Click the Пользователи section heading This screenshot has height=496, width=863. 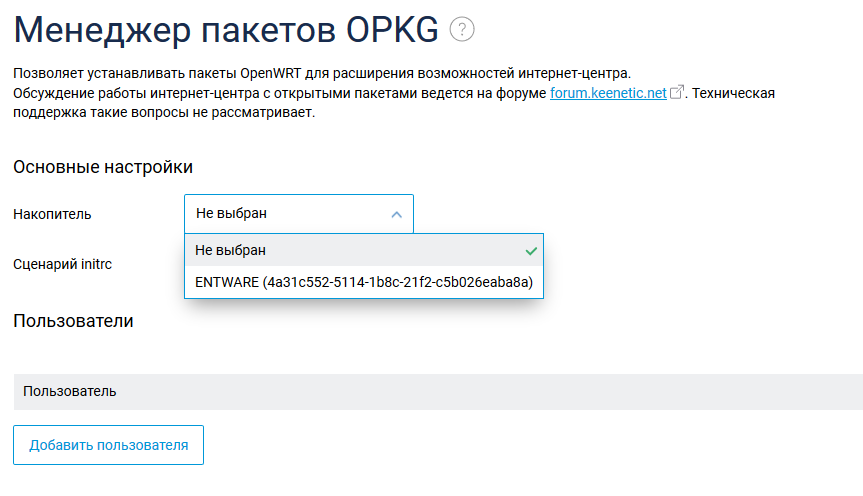click(73, 321)
